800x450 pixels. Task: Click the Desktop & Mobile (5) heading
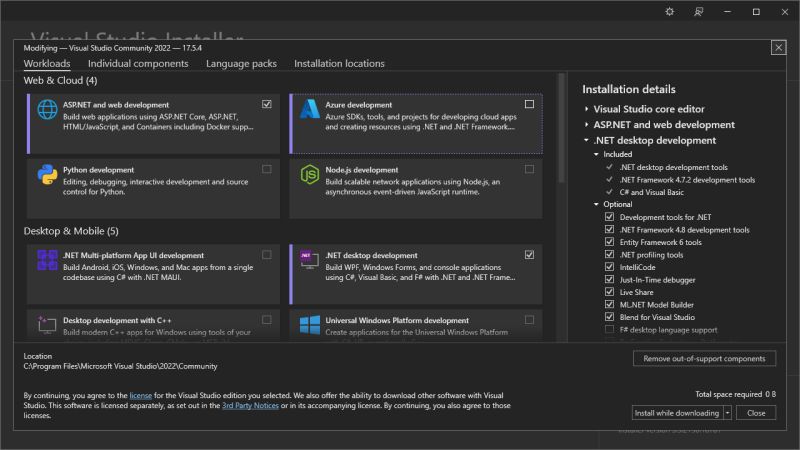[x=71, y=231]
